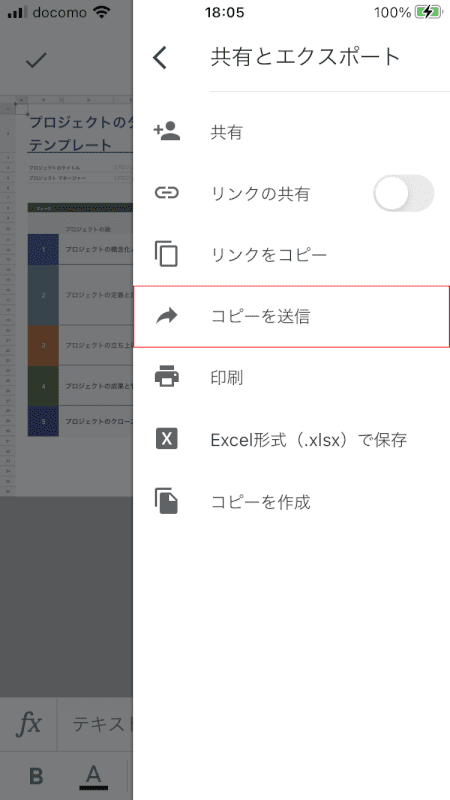Screen dimensions: 450x800
Task: Tap the プロジェクトのタイトル label cell
Action: (55, 167)
